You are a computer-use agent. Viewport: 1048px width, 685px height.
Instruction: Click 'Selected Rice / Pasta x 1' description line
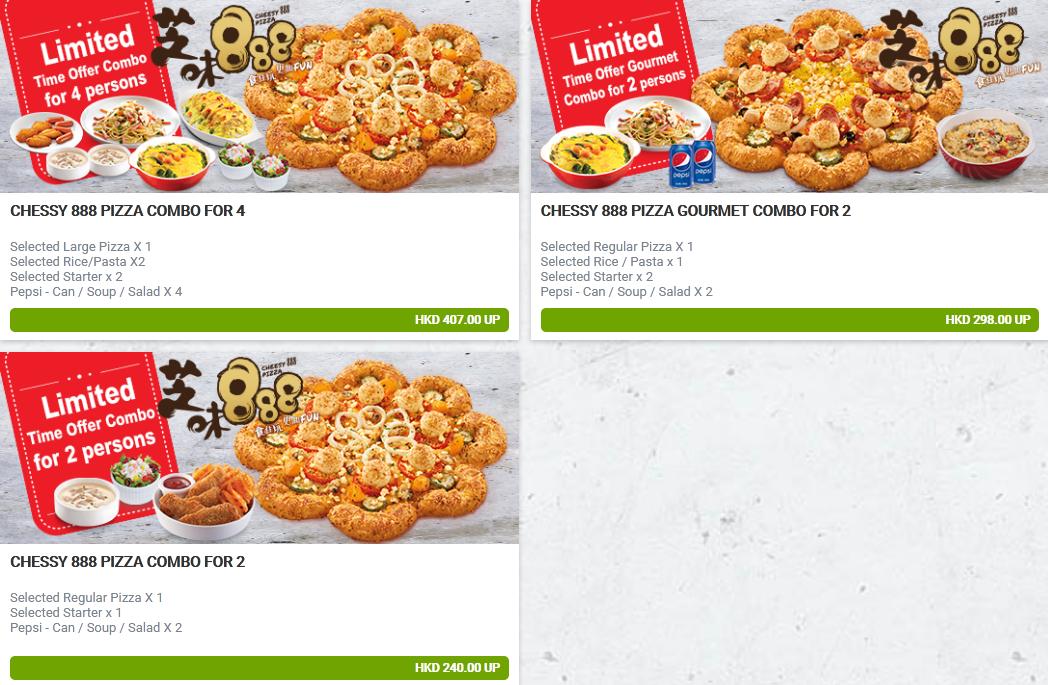point(612,261)
